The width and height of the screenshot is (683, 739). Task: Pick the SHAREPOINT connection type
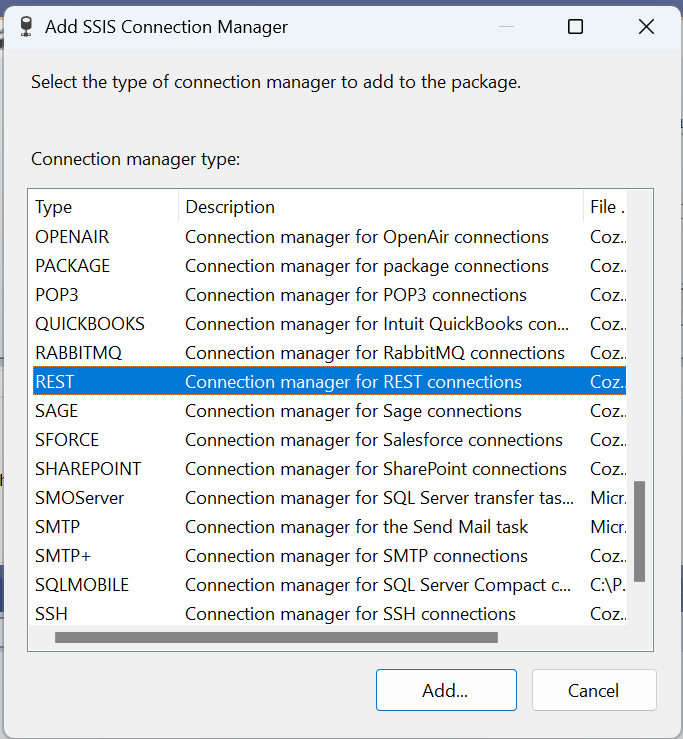(88, 469)
